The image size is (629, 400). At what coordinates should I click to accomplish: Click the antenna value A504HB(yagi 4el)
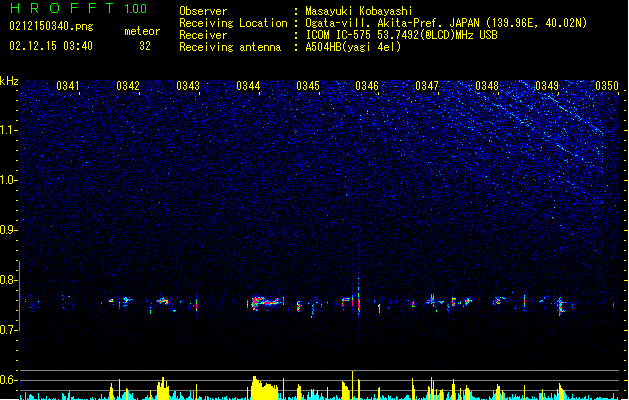pyautogui.click(x=353, y=47)
